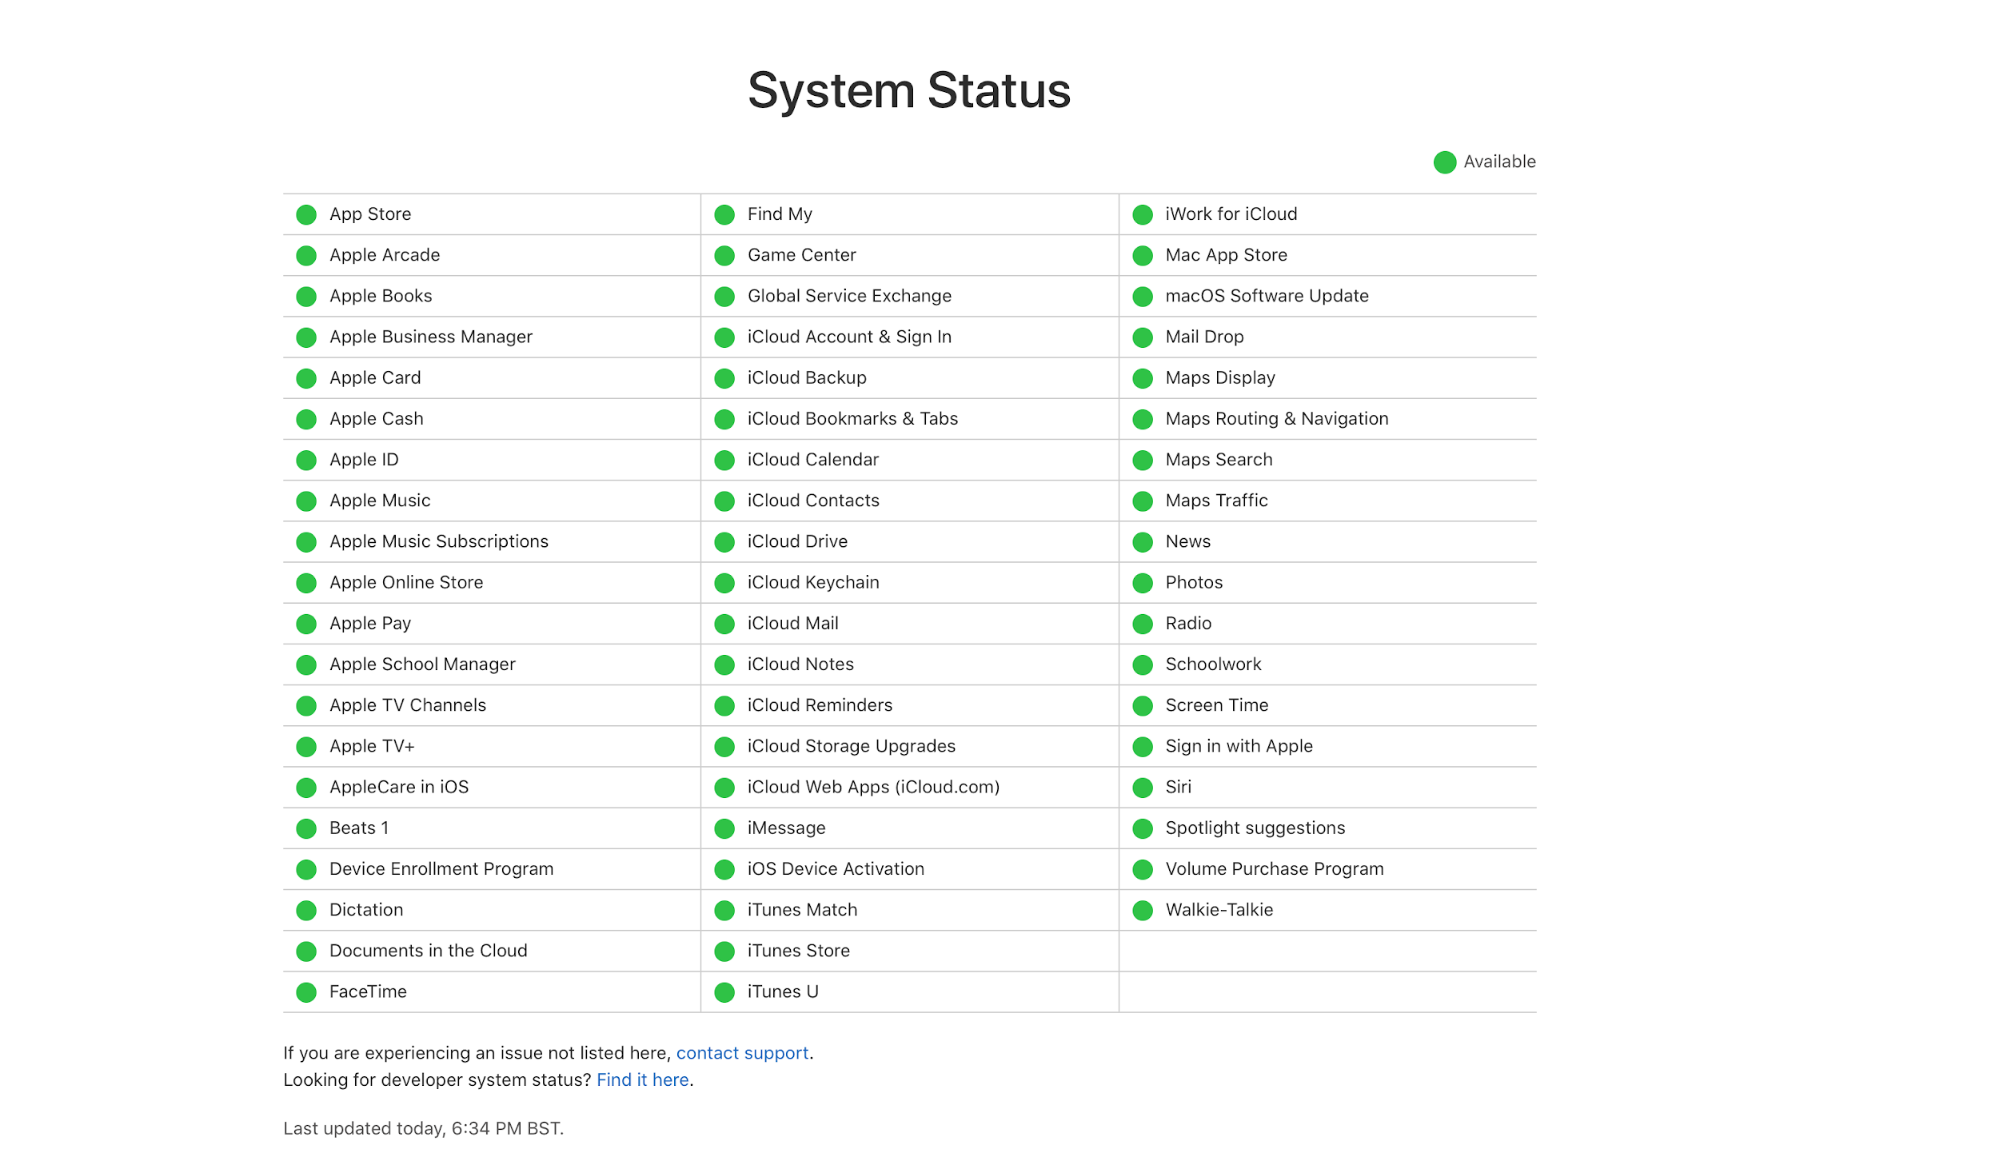Click the green Siri status icon
The width and height of the screenshot is (1999, 1163).
click(x=1142, y=786)
